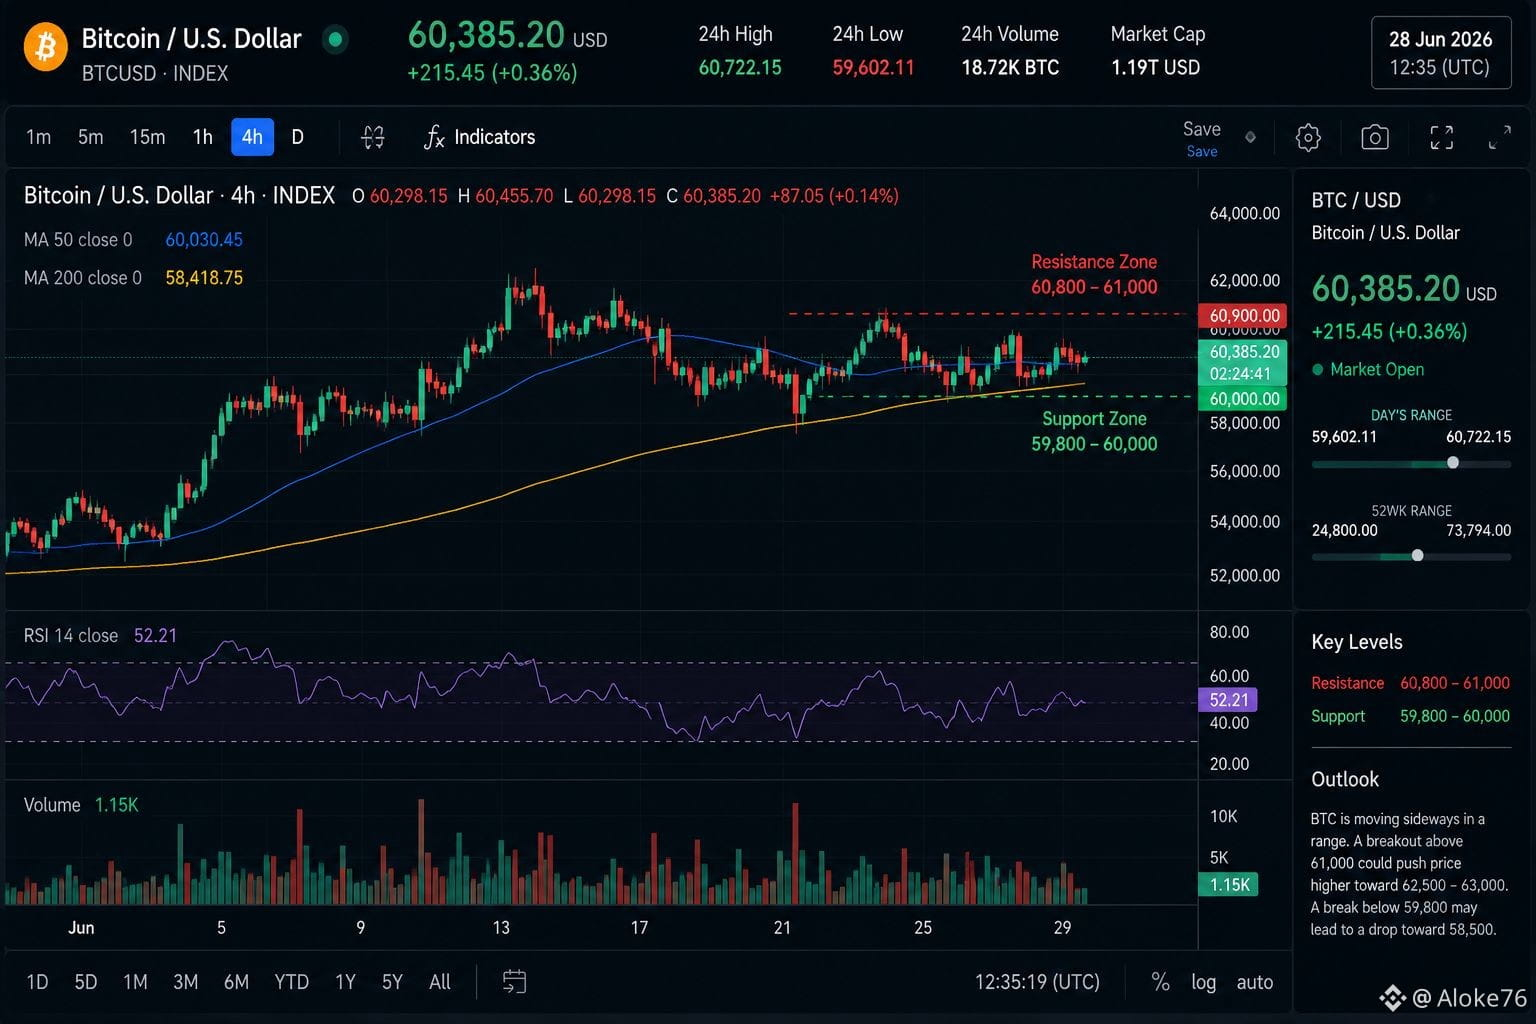The height and width of the screenshot is (1024, 1536).
Task: Click the Support Zone chart annotation
Action: click(1094, 431)
